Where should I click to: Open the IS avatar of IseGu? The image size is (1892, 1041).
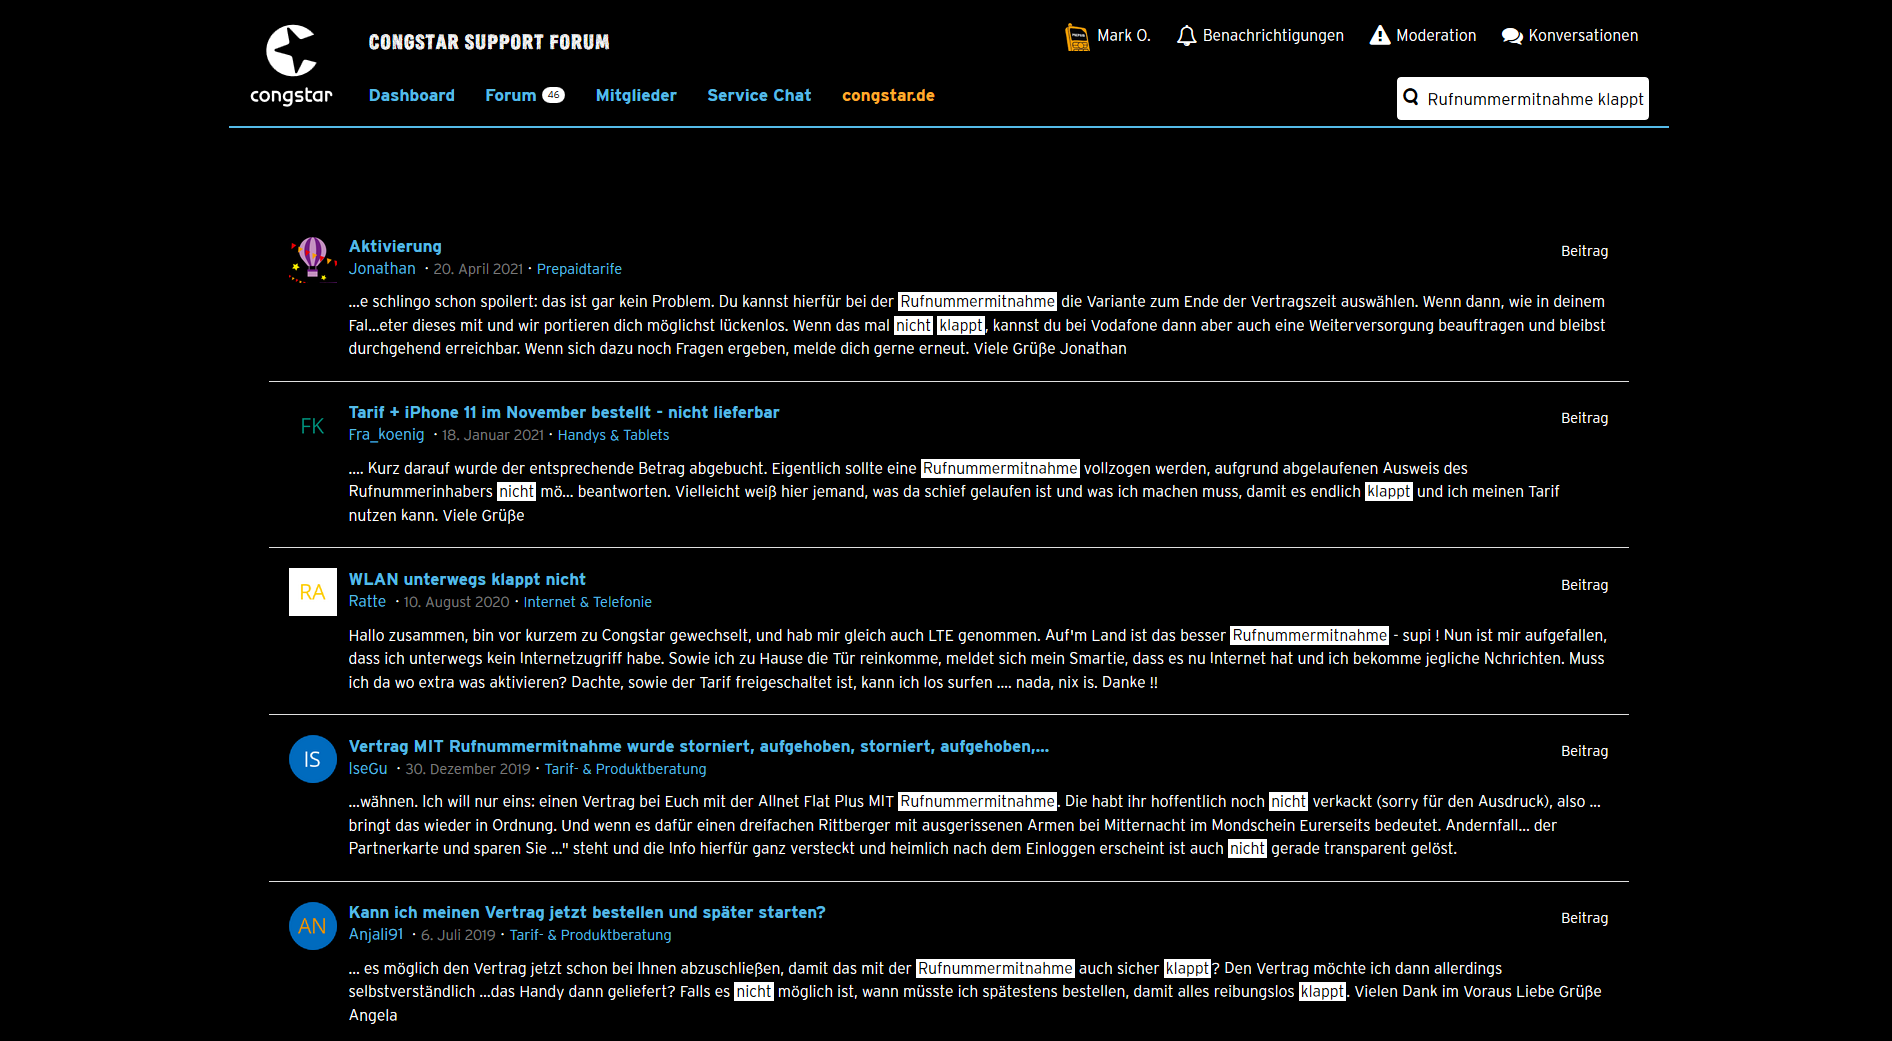[312, 759]
